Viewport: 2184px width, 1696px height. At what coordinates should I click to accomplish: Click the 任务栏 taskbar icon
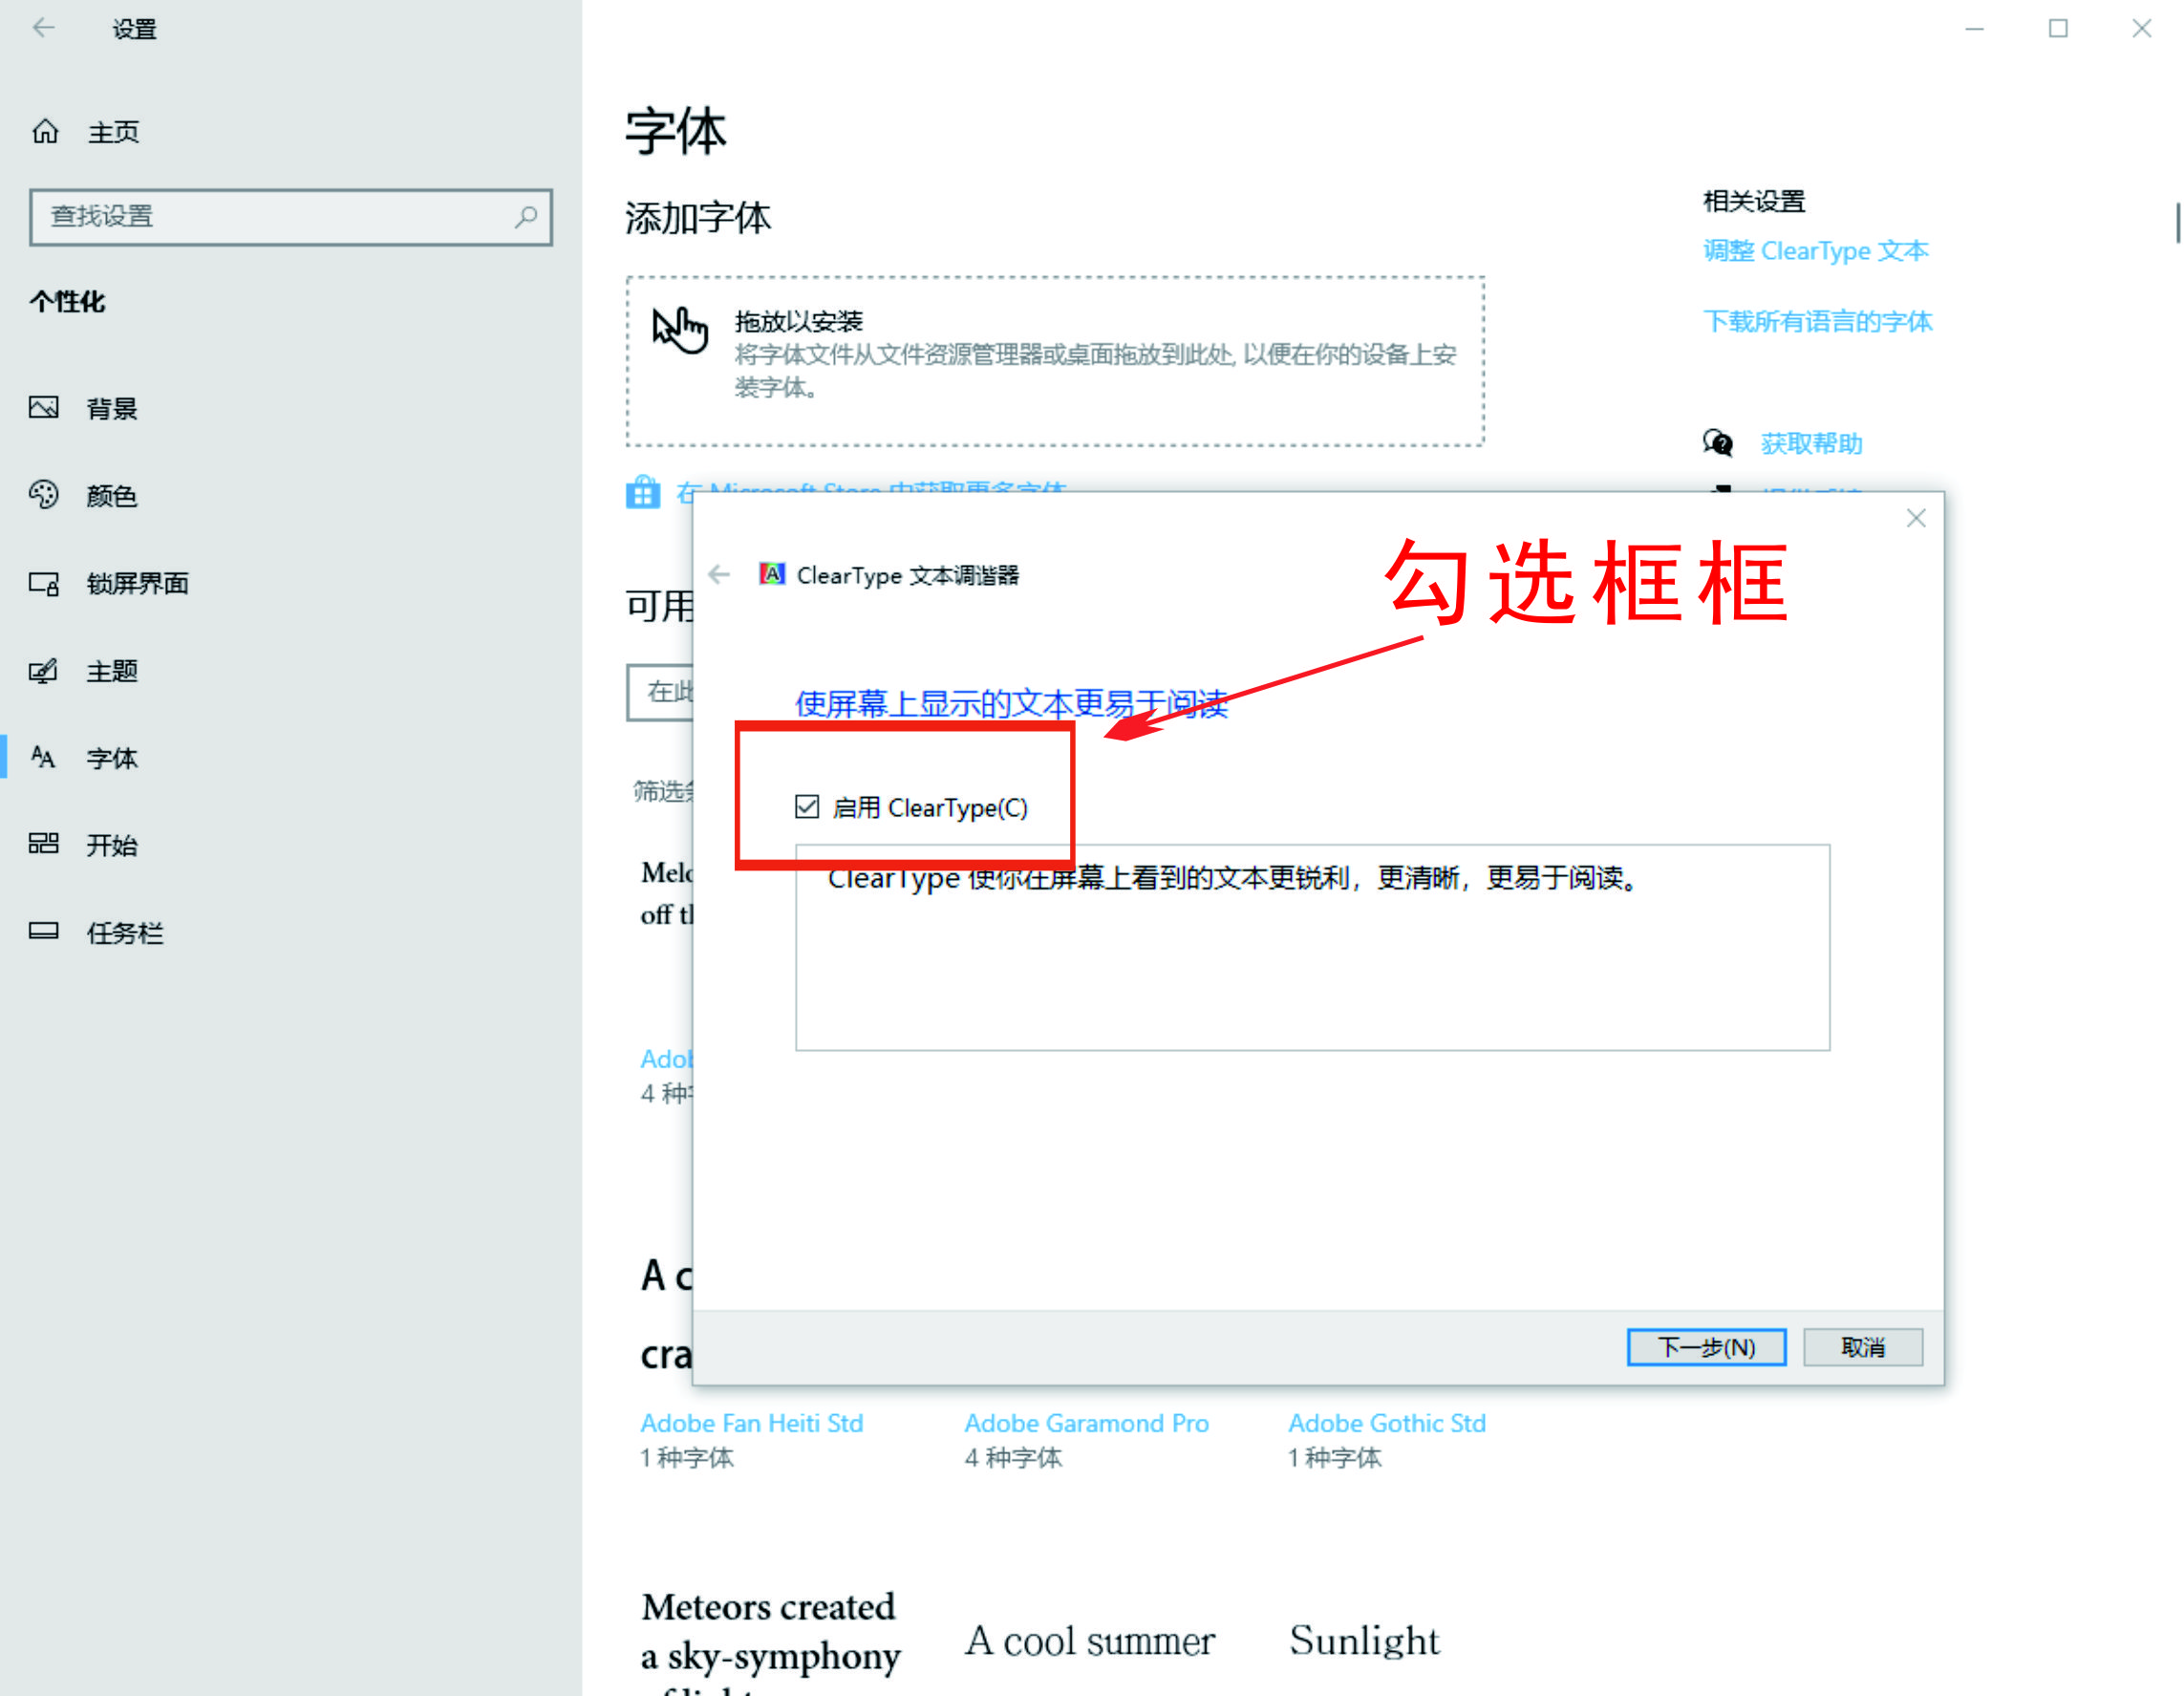coord(45,932)
